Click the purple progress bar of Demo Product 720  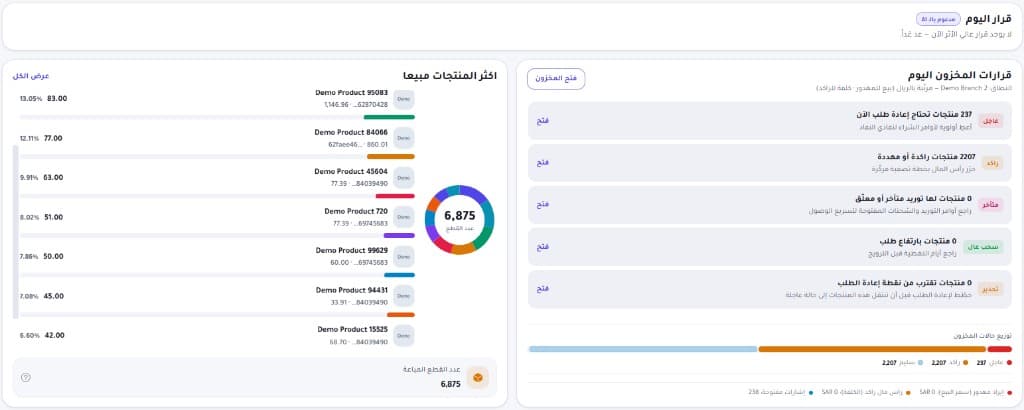click(399, 235)
